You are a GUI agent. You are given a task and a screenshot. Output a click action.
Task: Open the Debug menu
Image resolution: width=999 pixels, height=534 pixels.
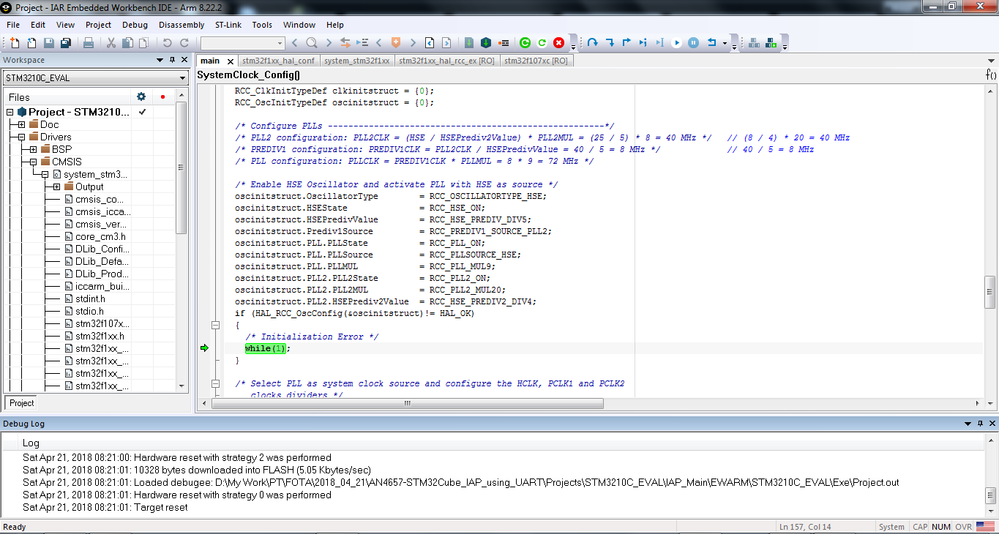point(134,25)
